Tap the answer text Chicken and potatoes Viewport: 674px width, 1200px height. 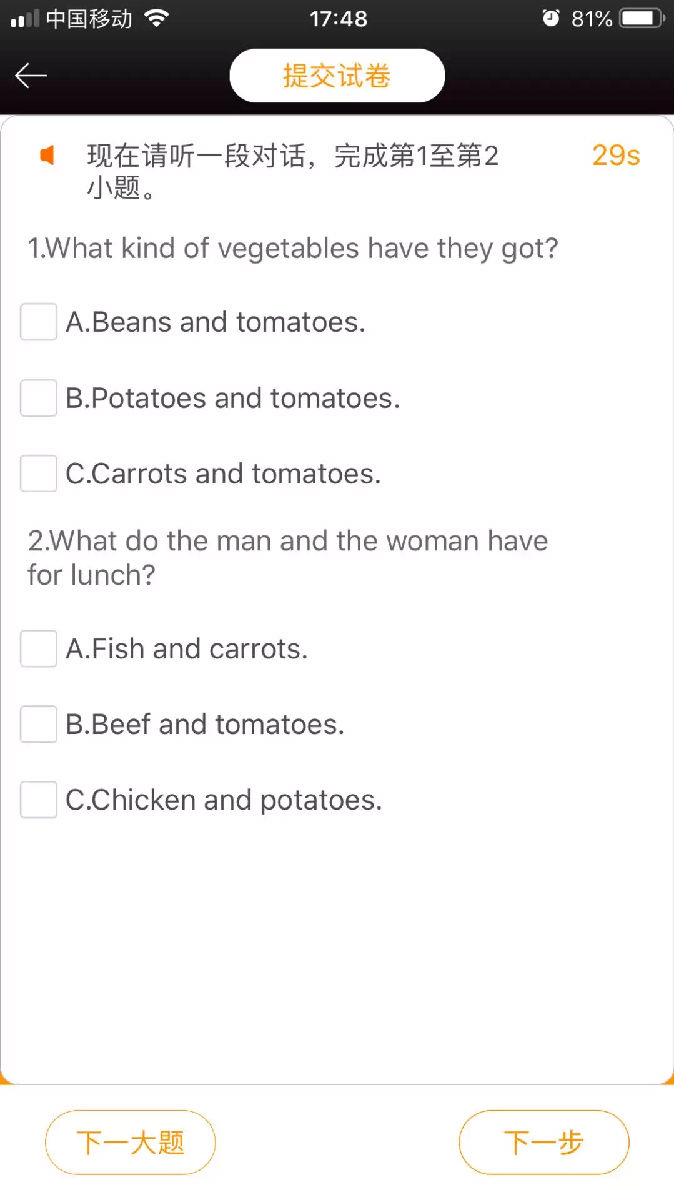224,800
